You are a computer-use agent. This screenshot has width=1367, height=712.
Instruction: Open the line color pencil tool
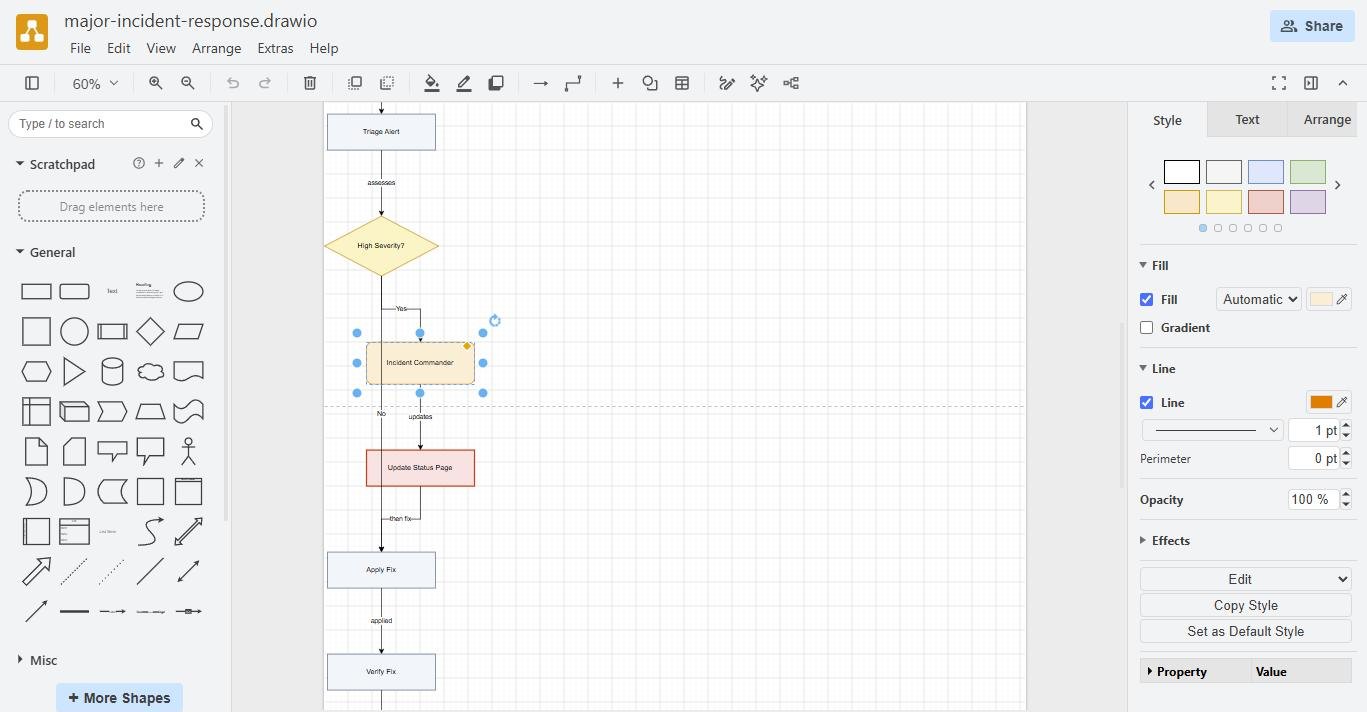tap(464, 83)
